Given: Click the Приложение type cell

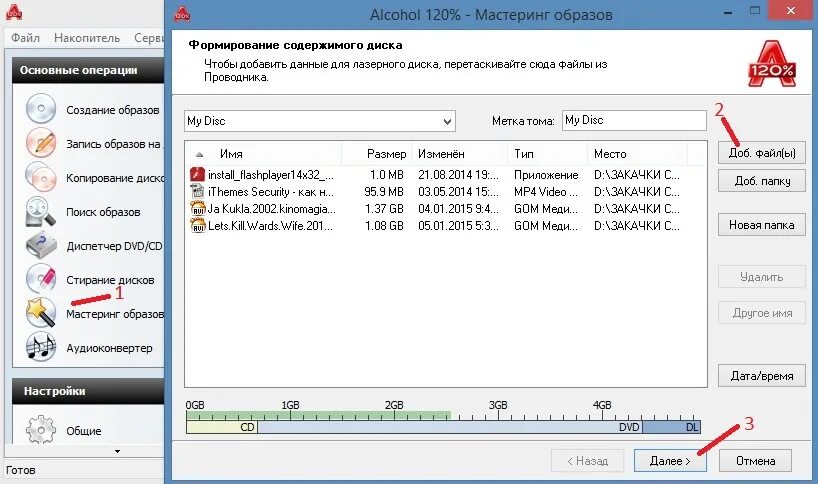Looking at the screenshot, I should point(546,175).
